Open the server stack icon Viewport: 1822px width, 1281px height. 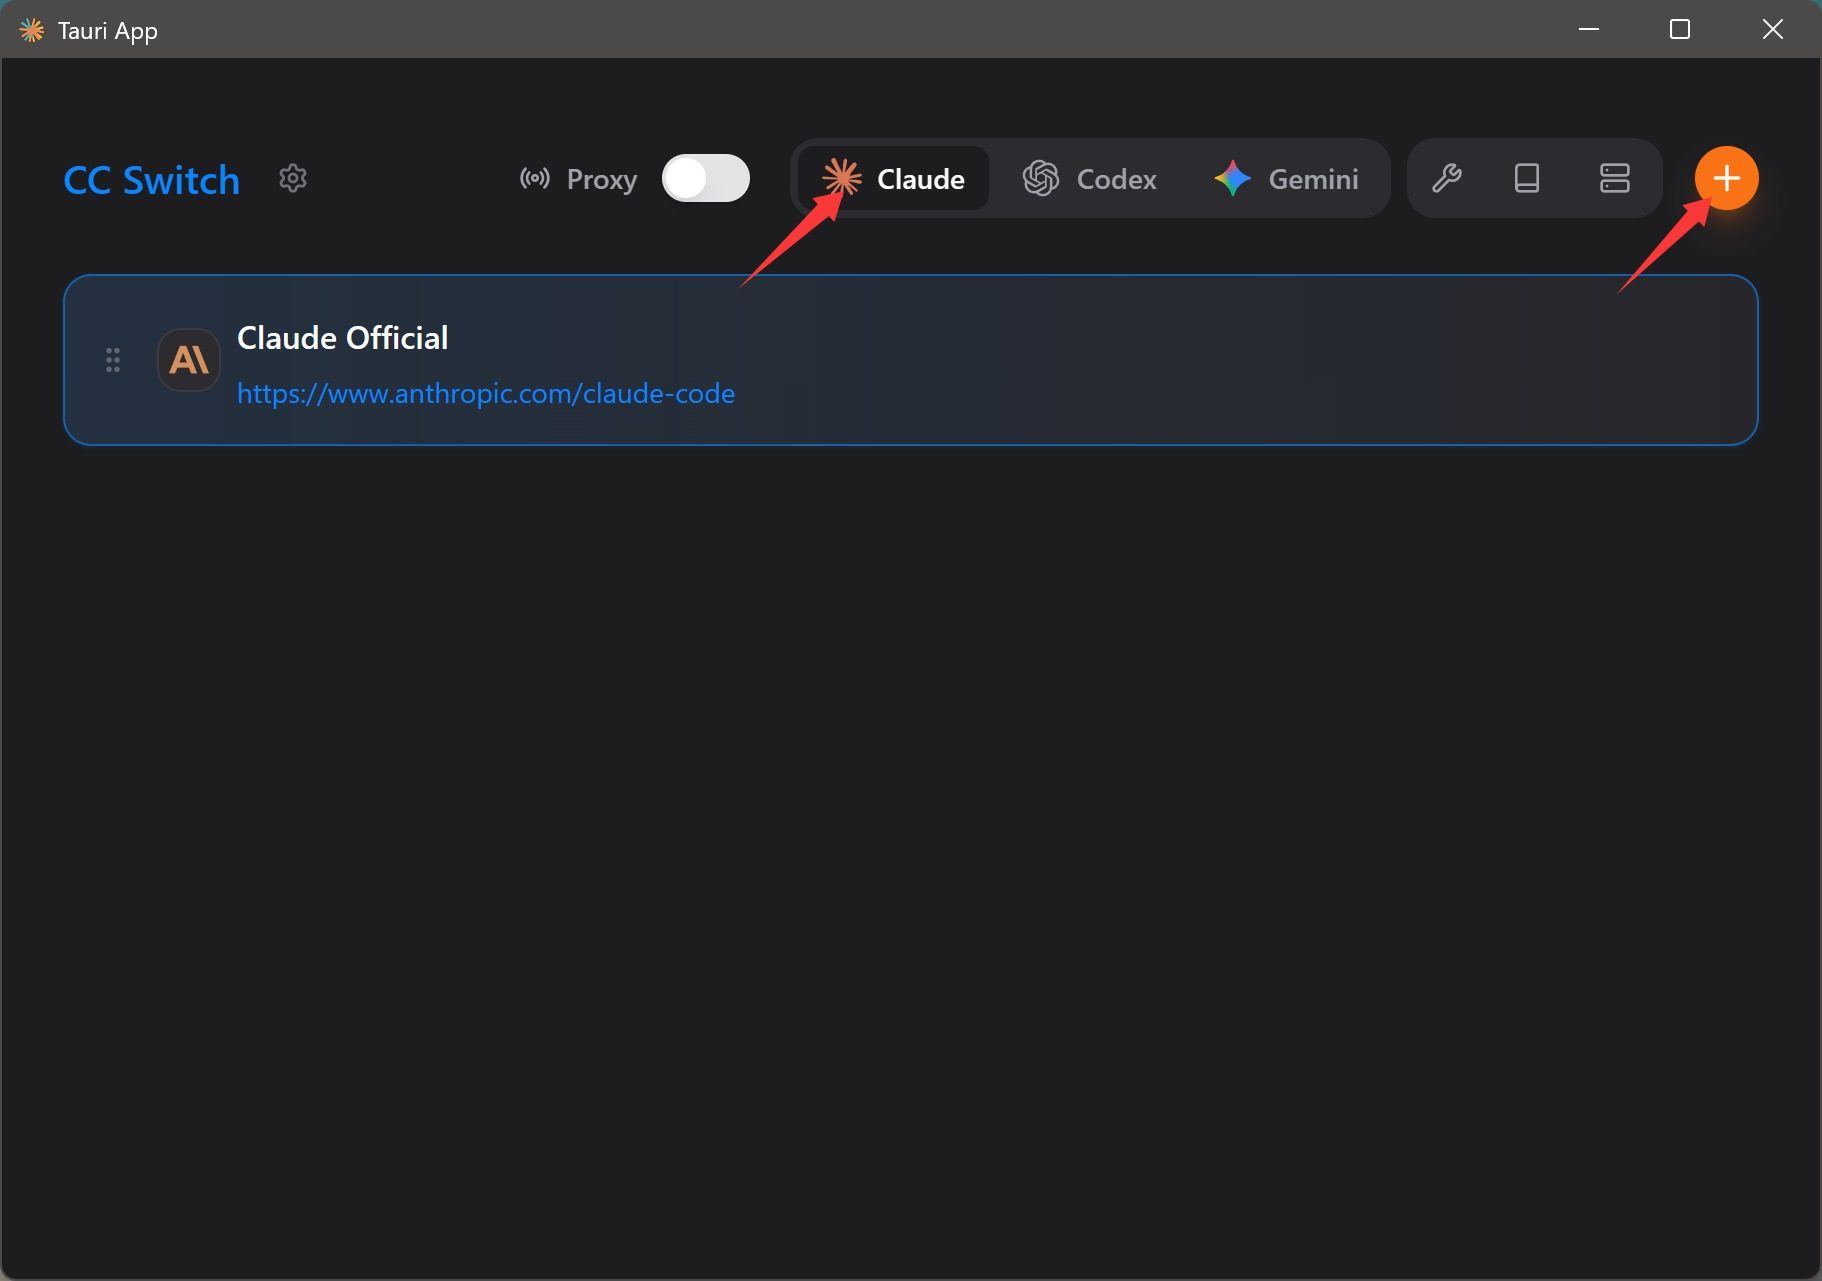(x=1614, y=179)
